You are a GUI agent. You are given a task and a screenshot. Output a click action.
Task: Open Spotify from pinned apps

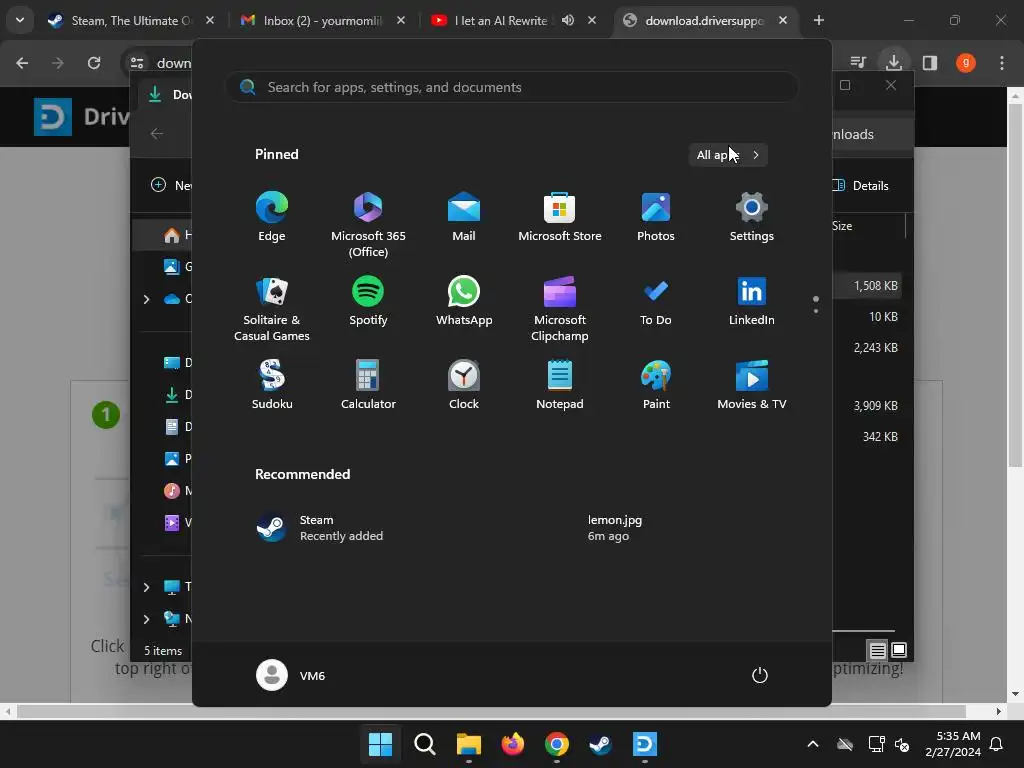[x=368, y=301]
